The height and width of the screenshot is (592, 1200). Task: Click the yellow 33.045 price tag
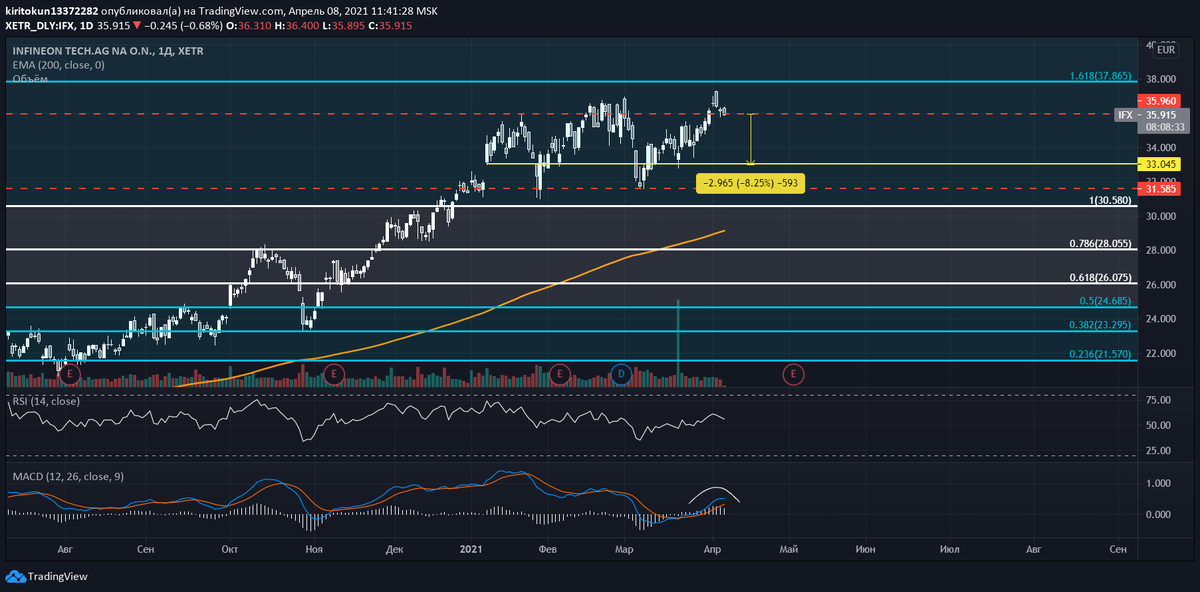[x=1161, y=164]
